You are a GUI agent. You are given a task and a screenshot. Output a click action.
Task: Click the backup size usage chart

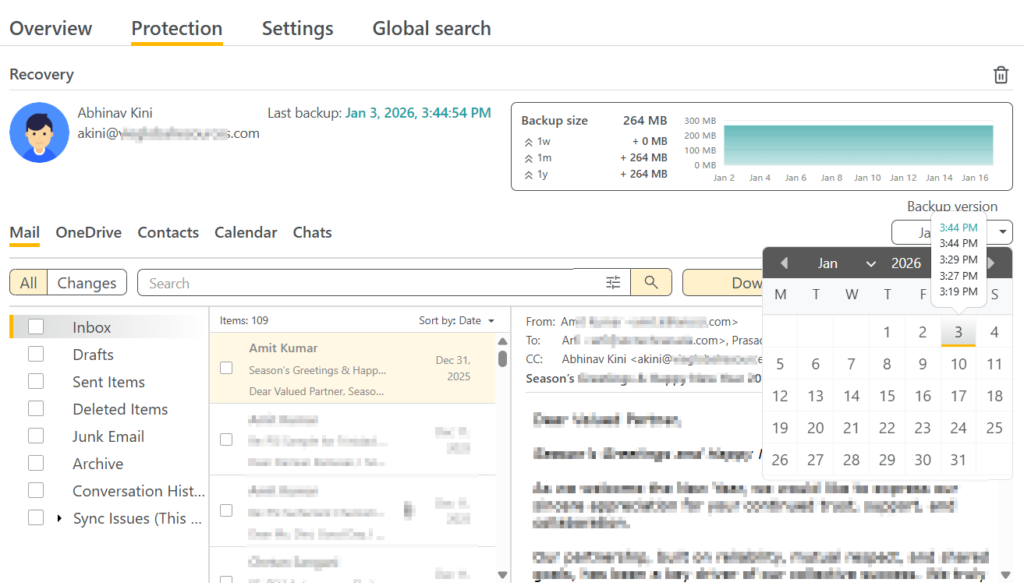point(858,145)
